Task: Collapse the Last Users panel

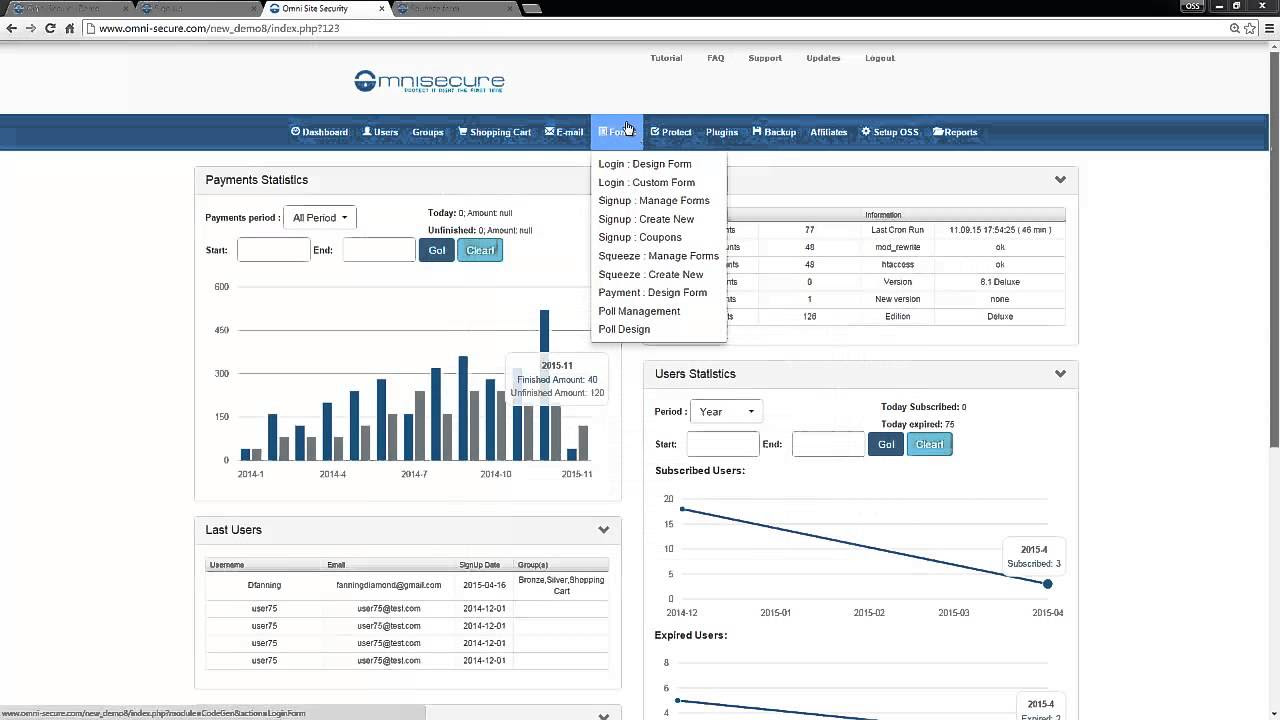Action: [603, 530]
